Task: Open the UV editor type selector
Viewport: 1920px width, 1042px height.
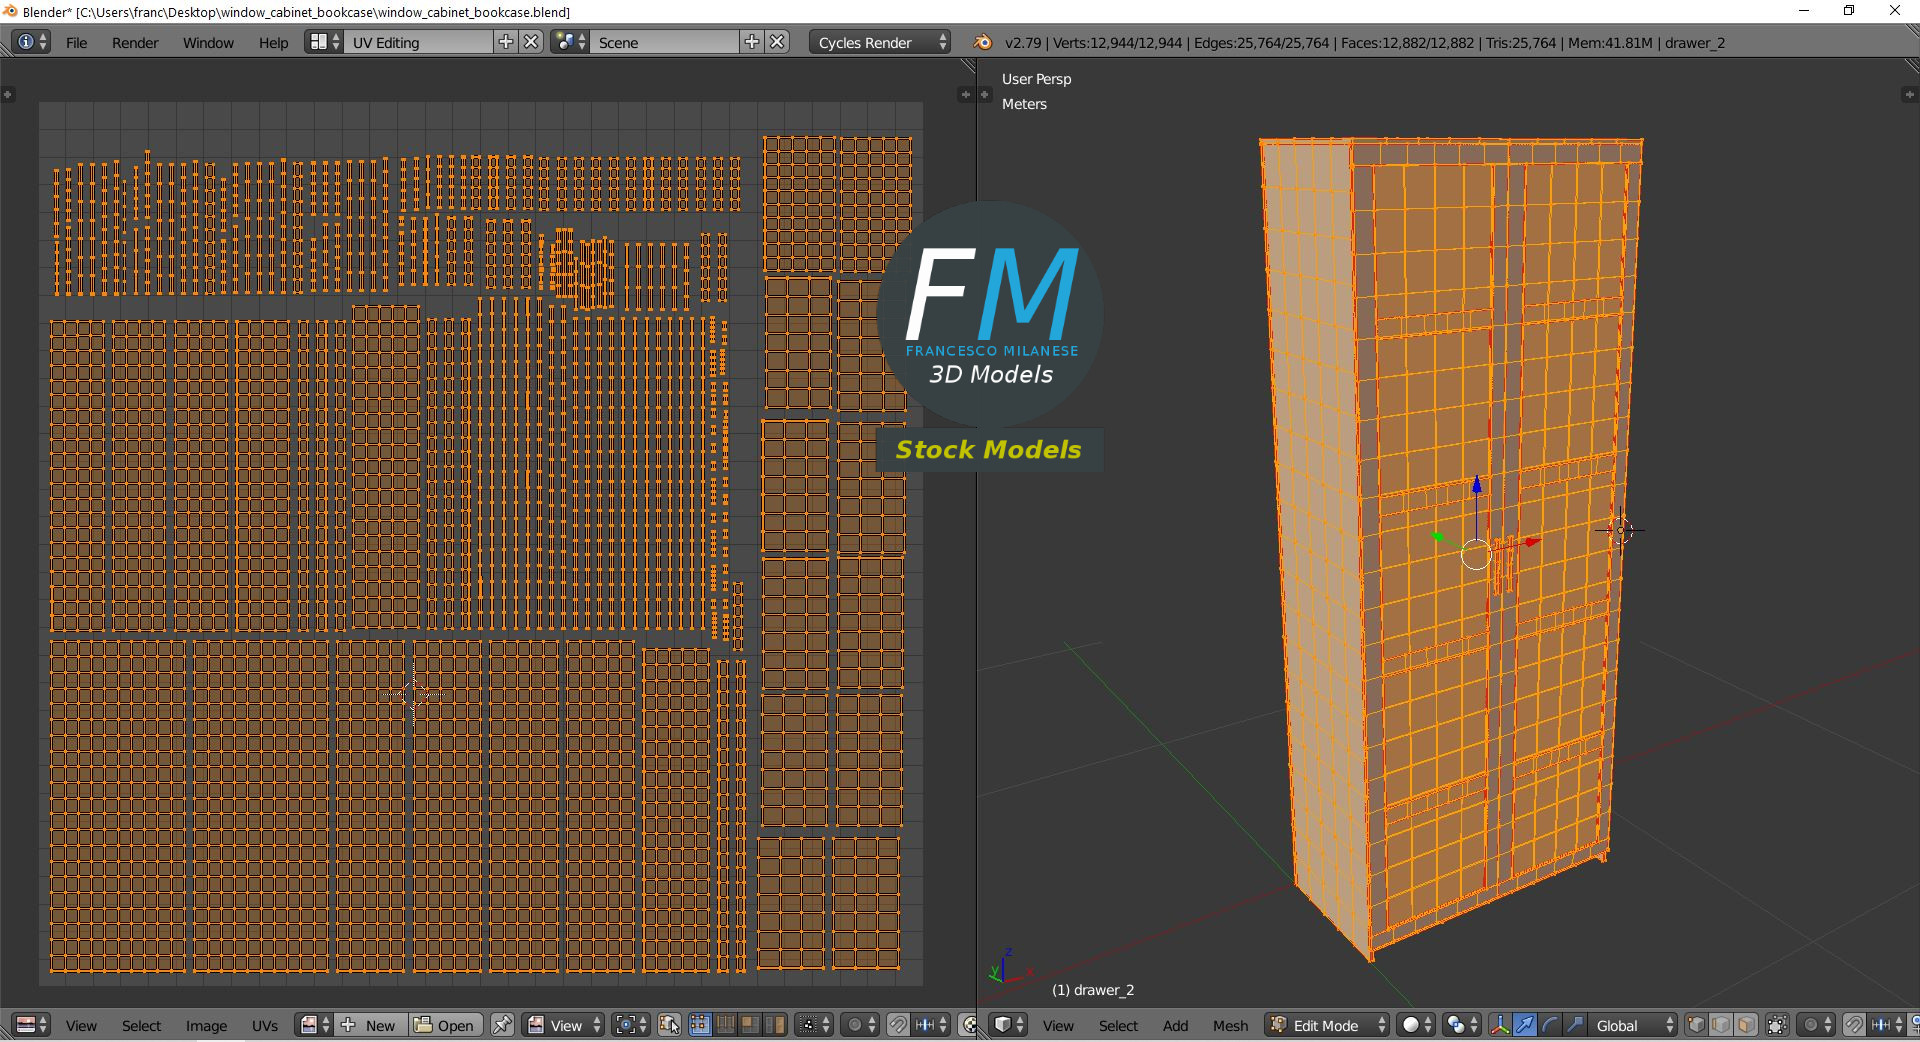Action: click(31, 1025)
